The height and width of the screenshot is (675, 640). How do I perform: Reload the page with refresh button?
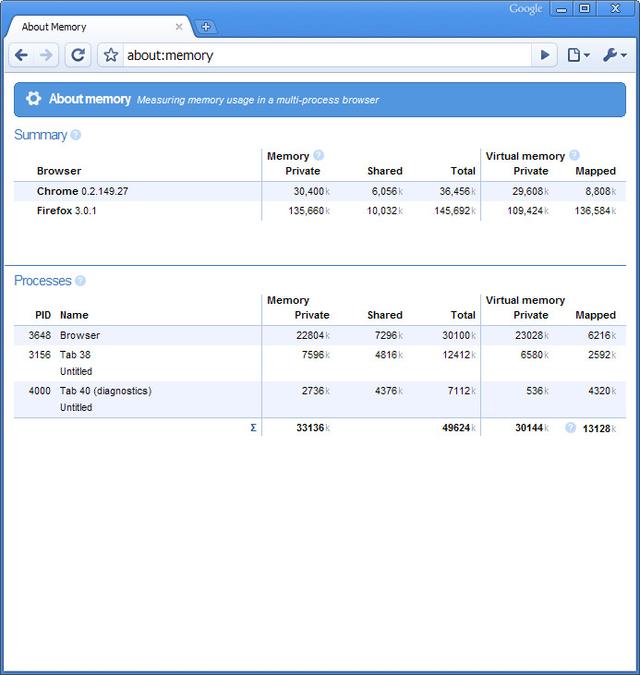click(x=78, y=56)
